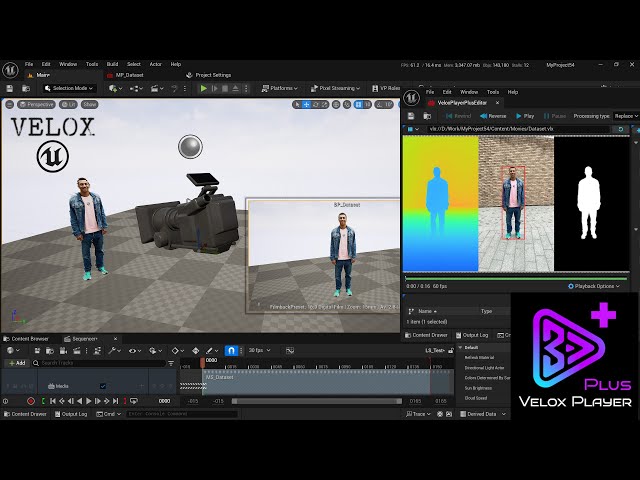Click the Stop simulation square button
Screen dimensions: 640x480
(225, 88)
